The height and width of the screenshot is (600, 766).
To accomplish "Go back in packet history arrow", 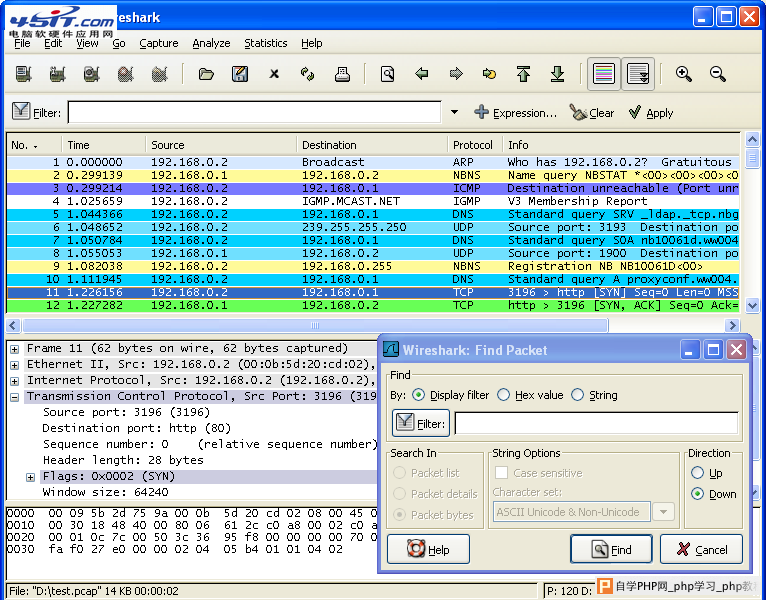I will pos(422,74).
